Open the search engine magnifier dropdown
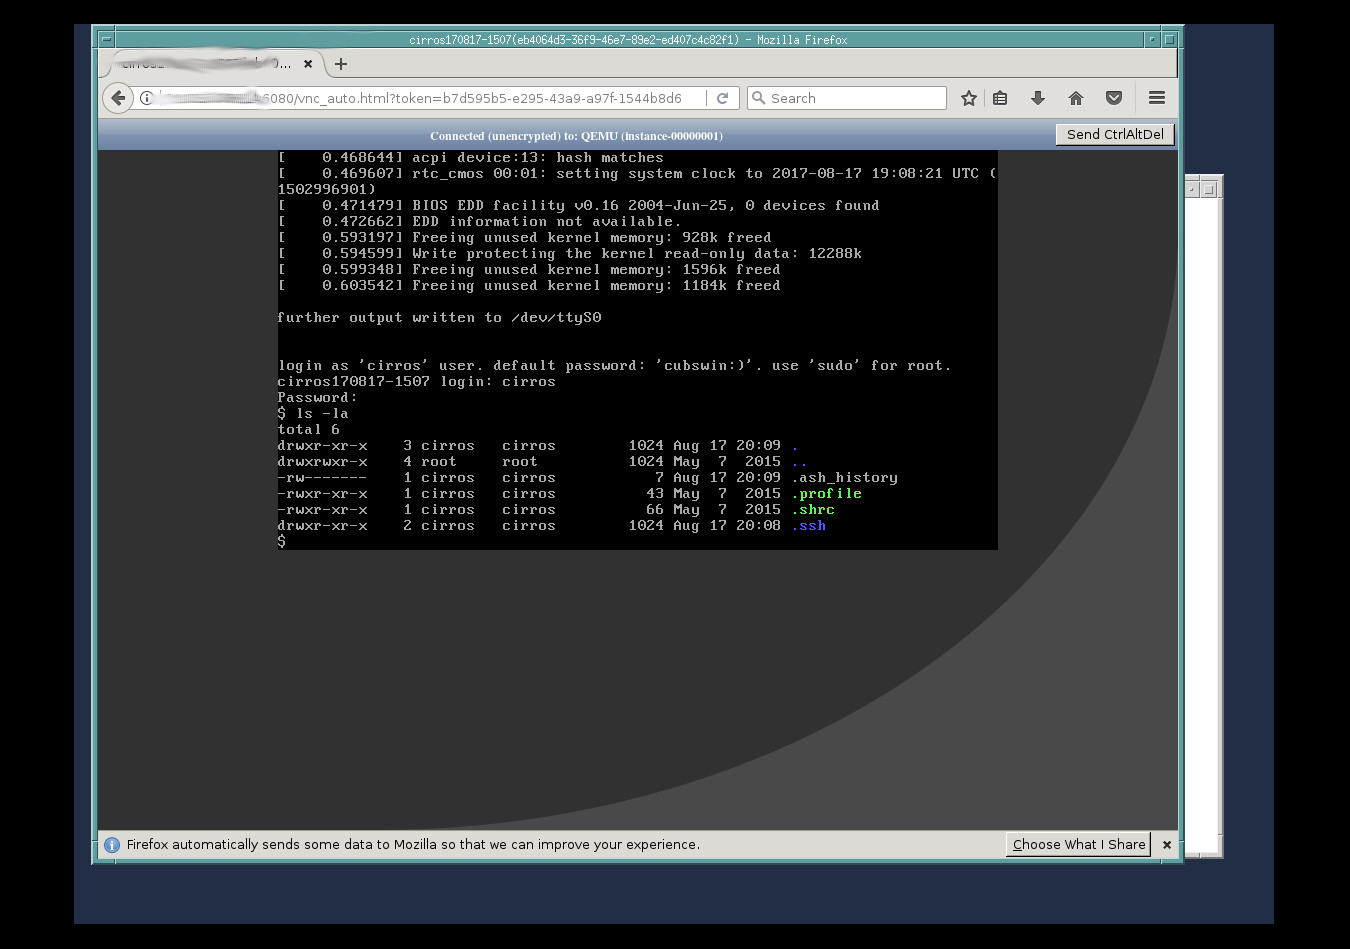 pos(760,98)
